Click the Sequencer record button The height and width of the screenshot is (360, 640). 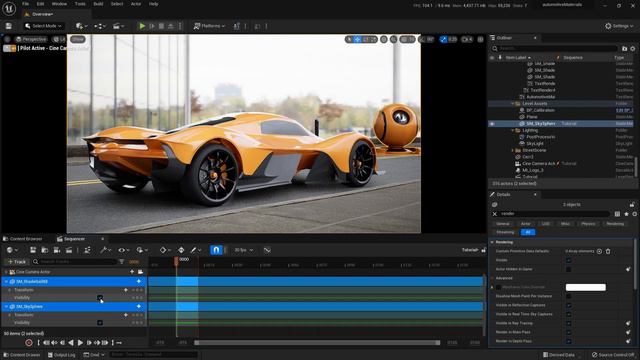coord(29,343)
